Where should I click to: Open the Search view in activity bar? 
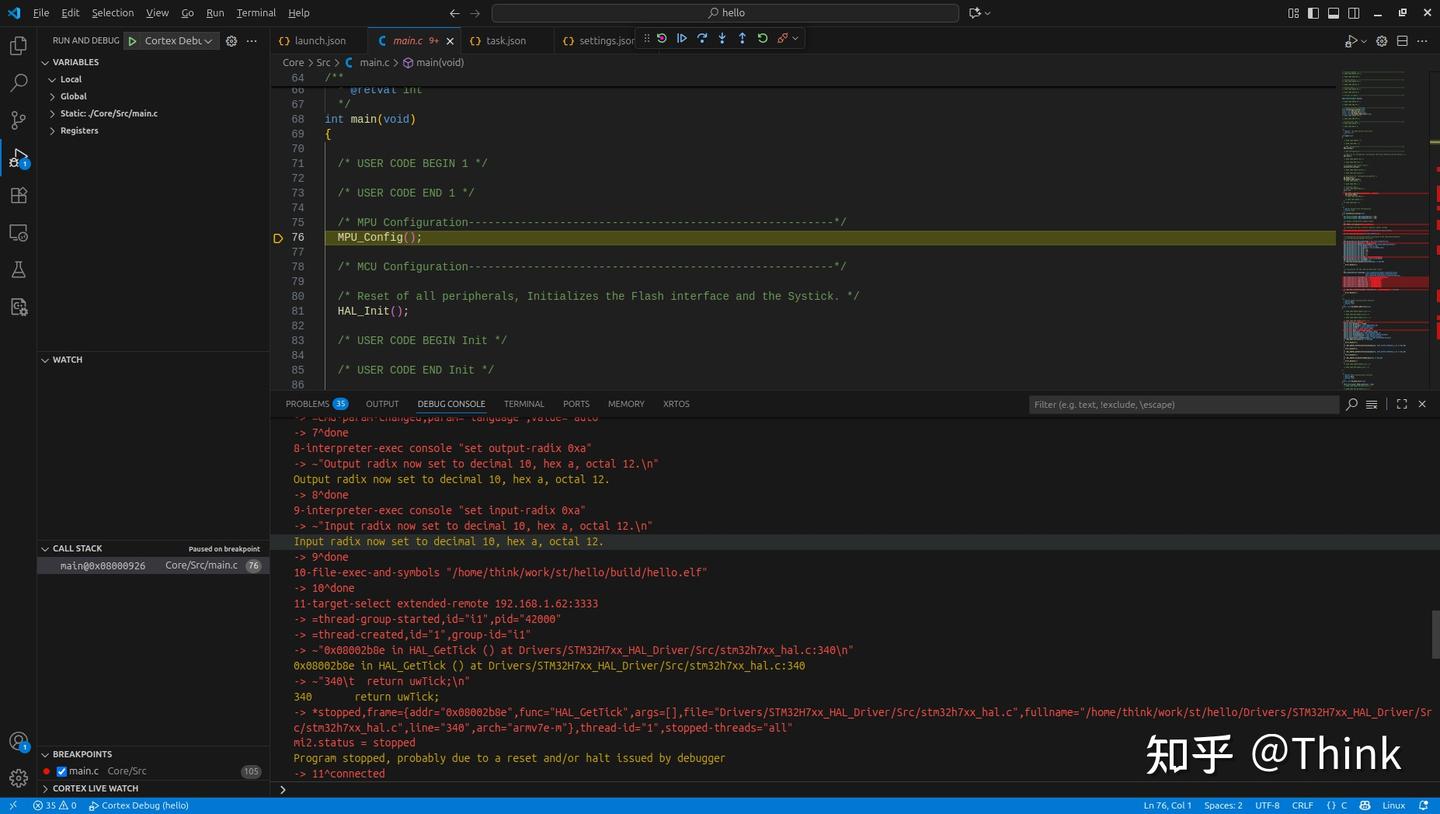pos(18,83)
